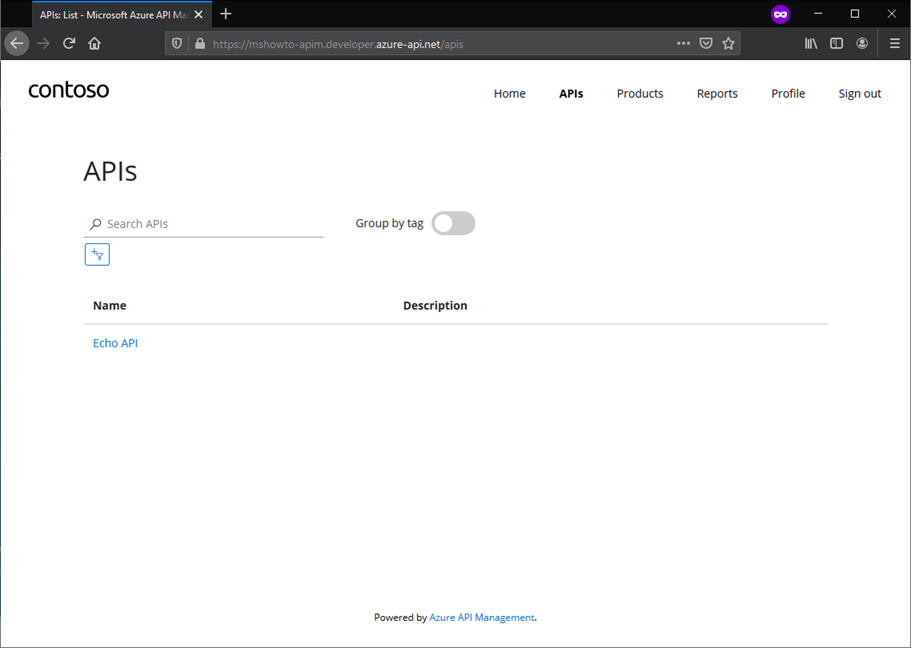
Task: Focus the Search APIs input field
Action: pyautogui.click(x=203, y=224)
